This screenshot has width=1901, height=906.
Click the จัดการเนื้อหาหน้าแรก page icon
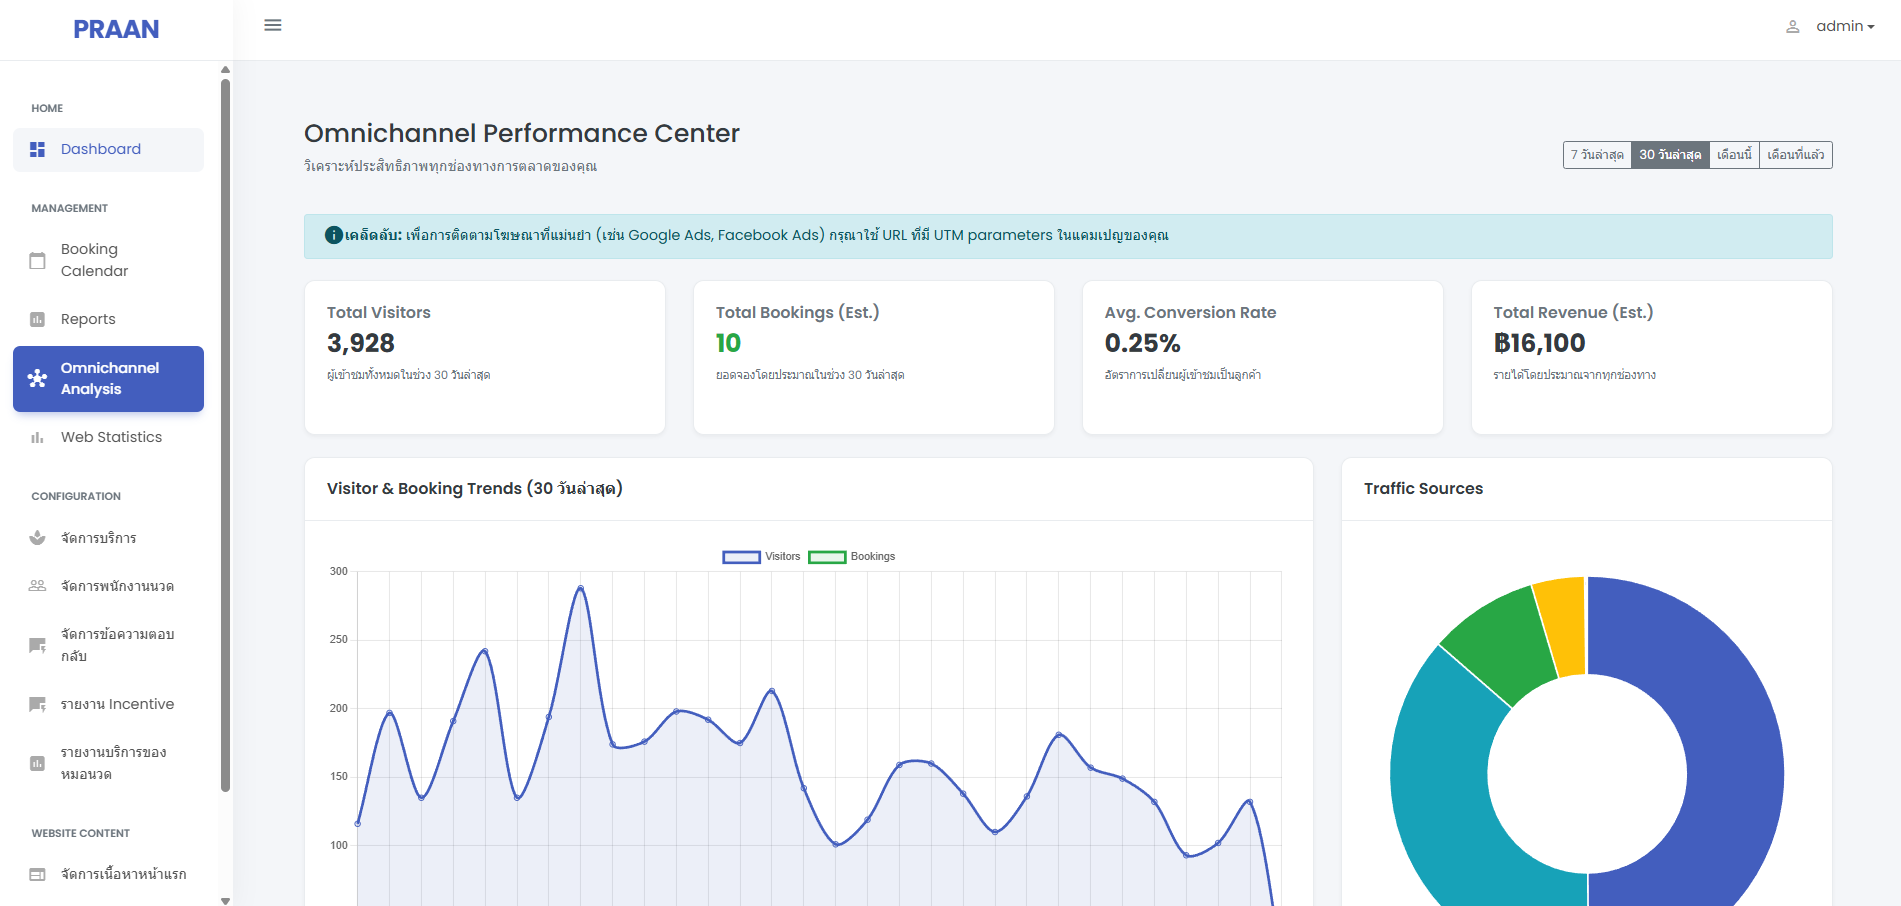[x=38, y=874]
